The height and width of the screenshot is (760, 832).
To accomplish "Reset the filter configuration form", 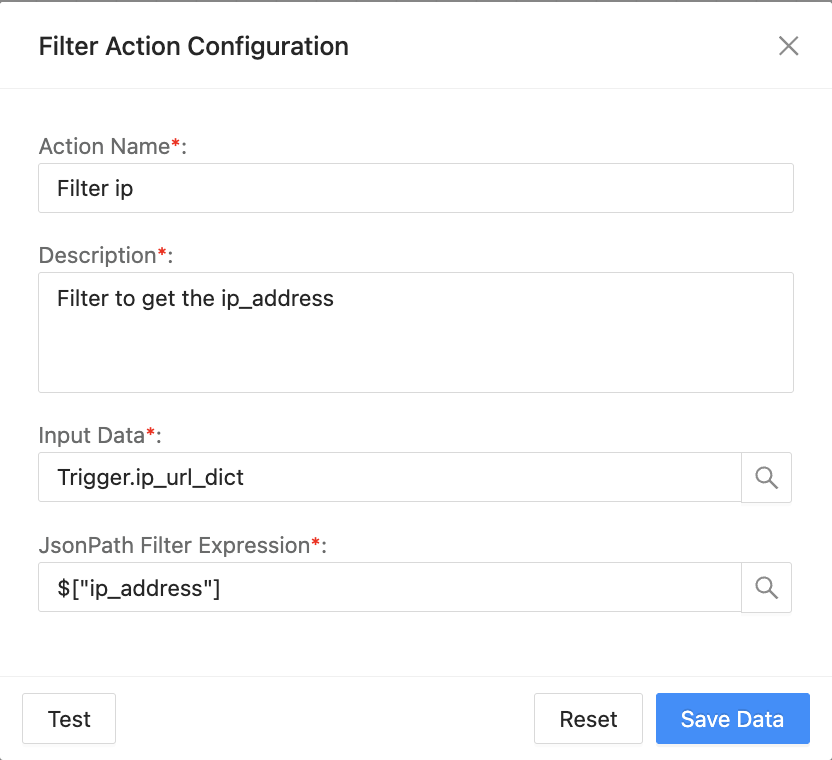I will click(588, 719).
